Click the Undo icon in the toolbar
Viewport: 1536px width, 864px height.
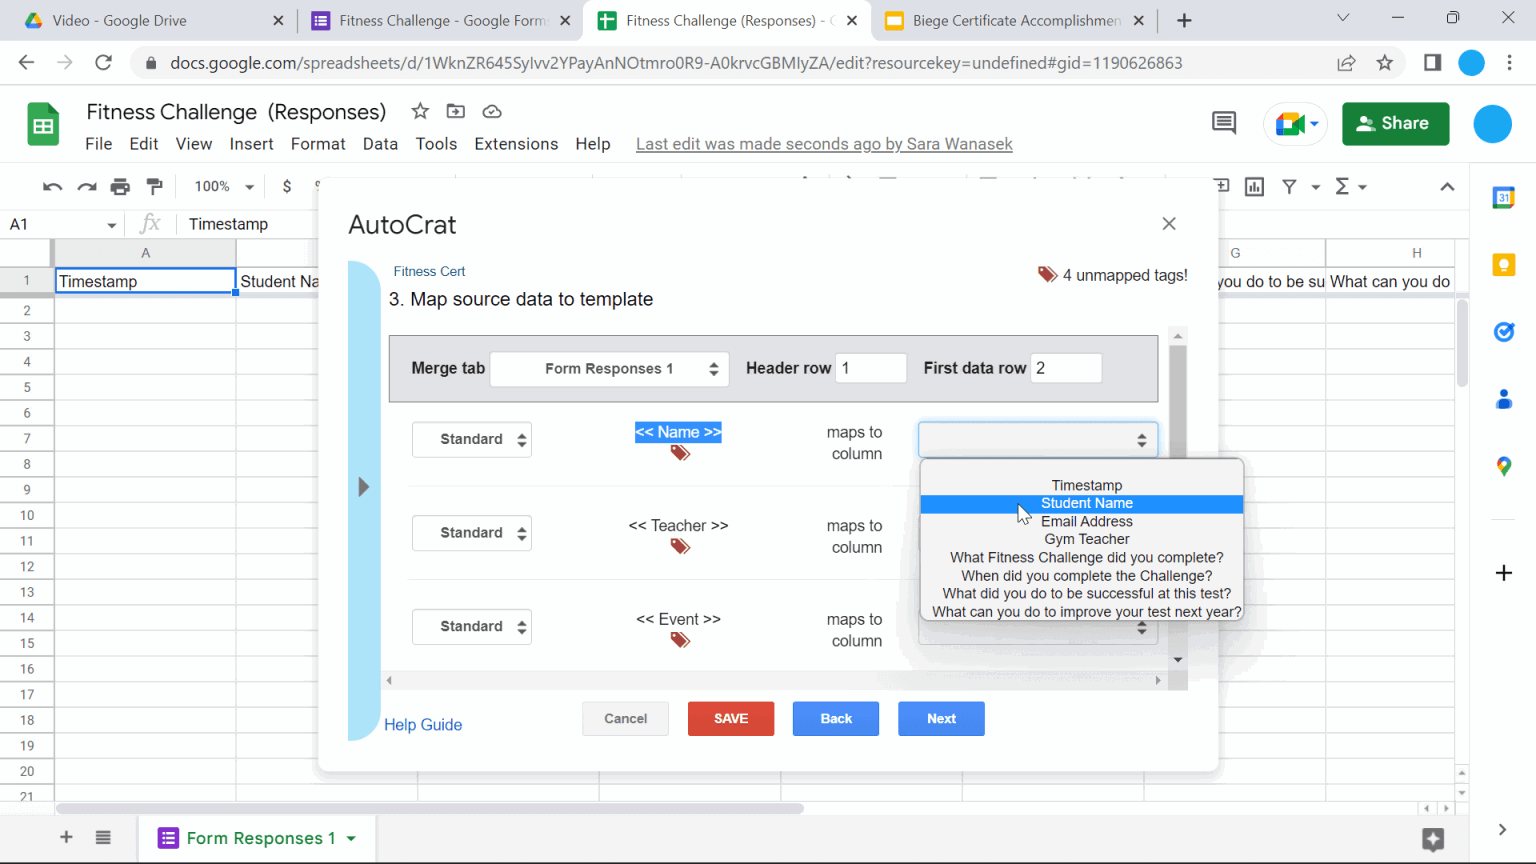point(51,186)
